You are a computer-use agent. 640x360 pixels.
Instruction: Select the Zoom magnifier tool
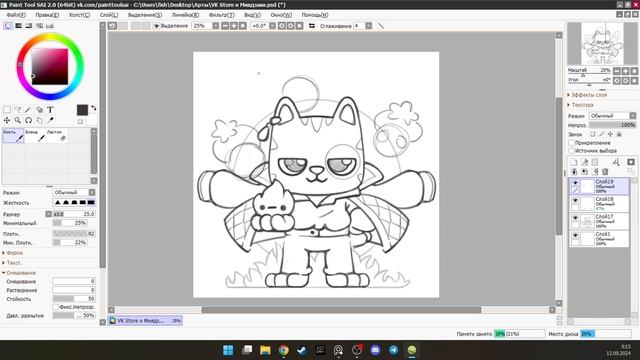(18, 120)
